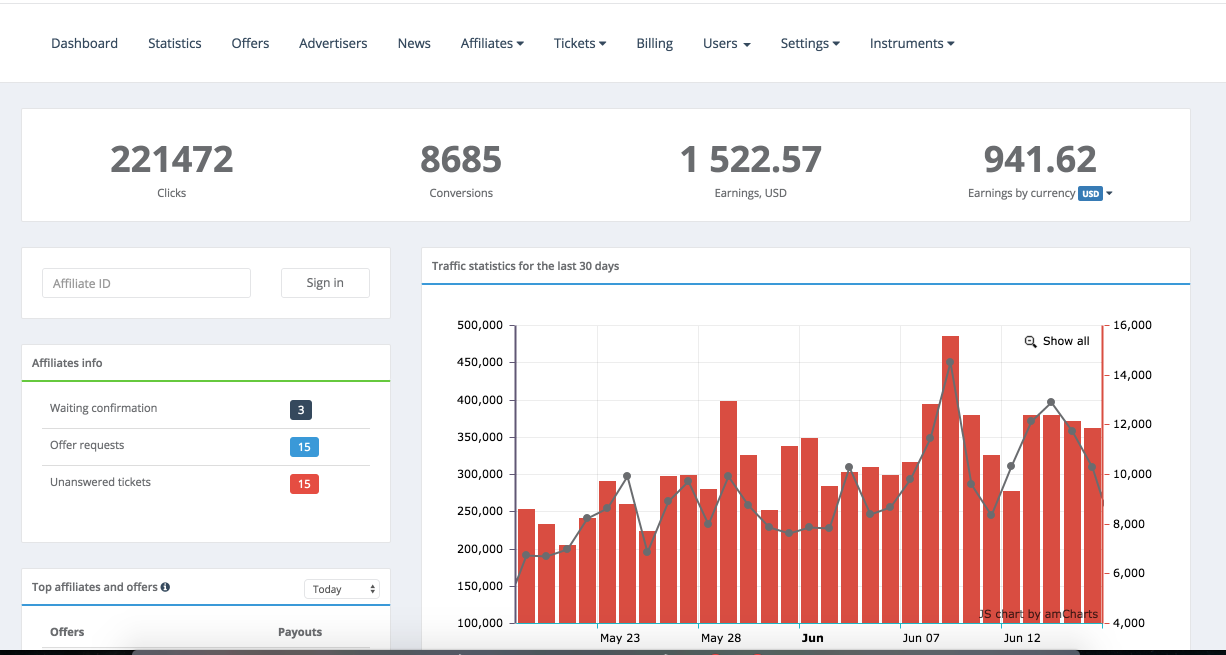1226x655 pixels.
Task: Click the Sign in button
Action: (325, 283)
